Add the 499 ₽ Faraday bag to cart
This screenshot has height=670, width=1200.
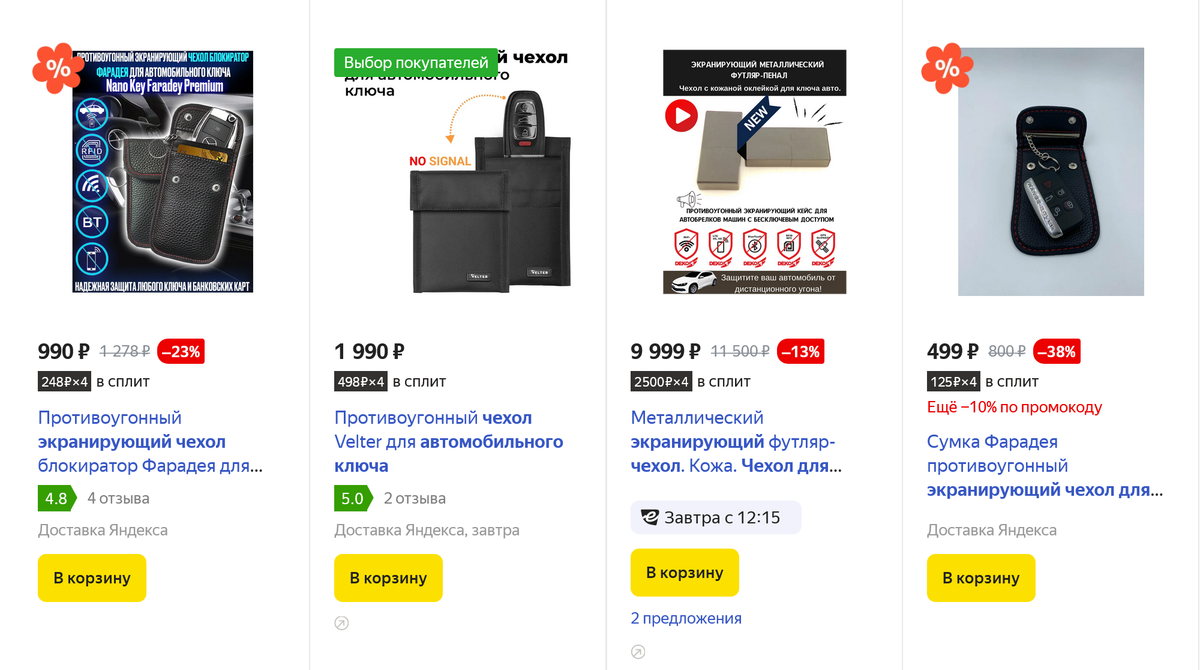980,578
